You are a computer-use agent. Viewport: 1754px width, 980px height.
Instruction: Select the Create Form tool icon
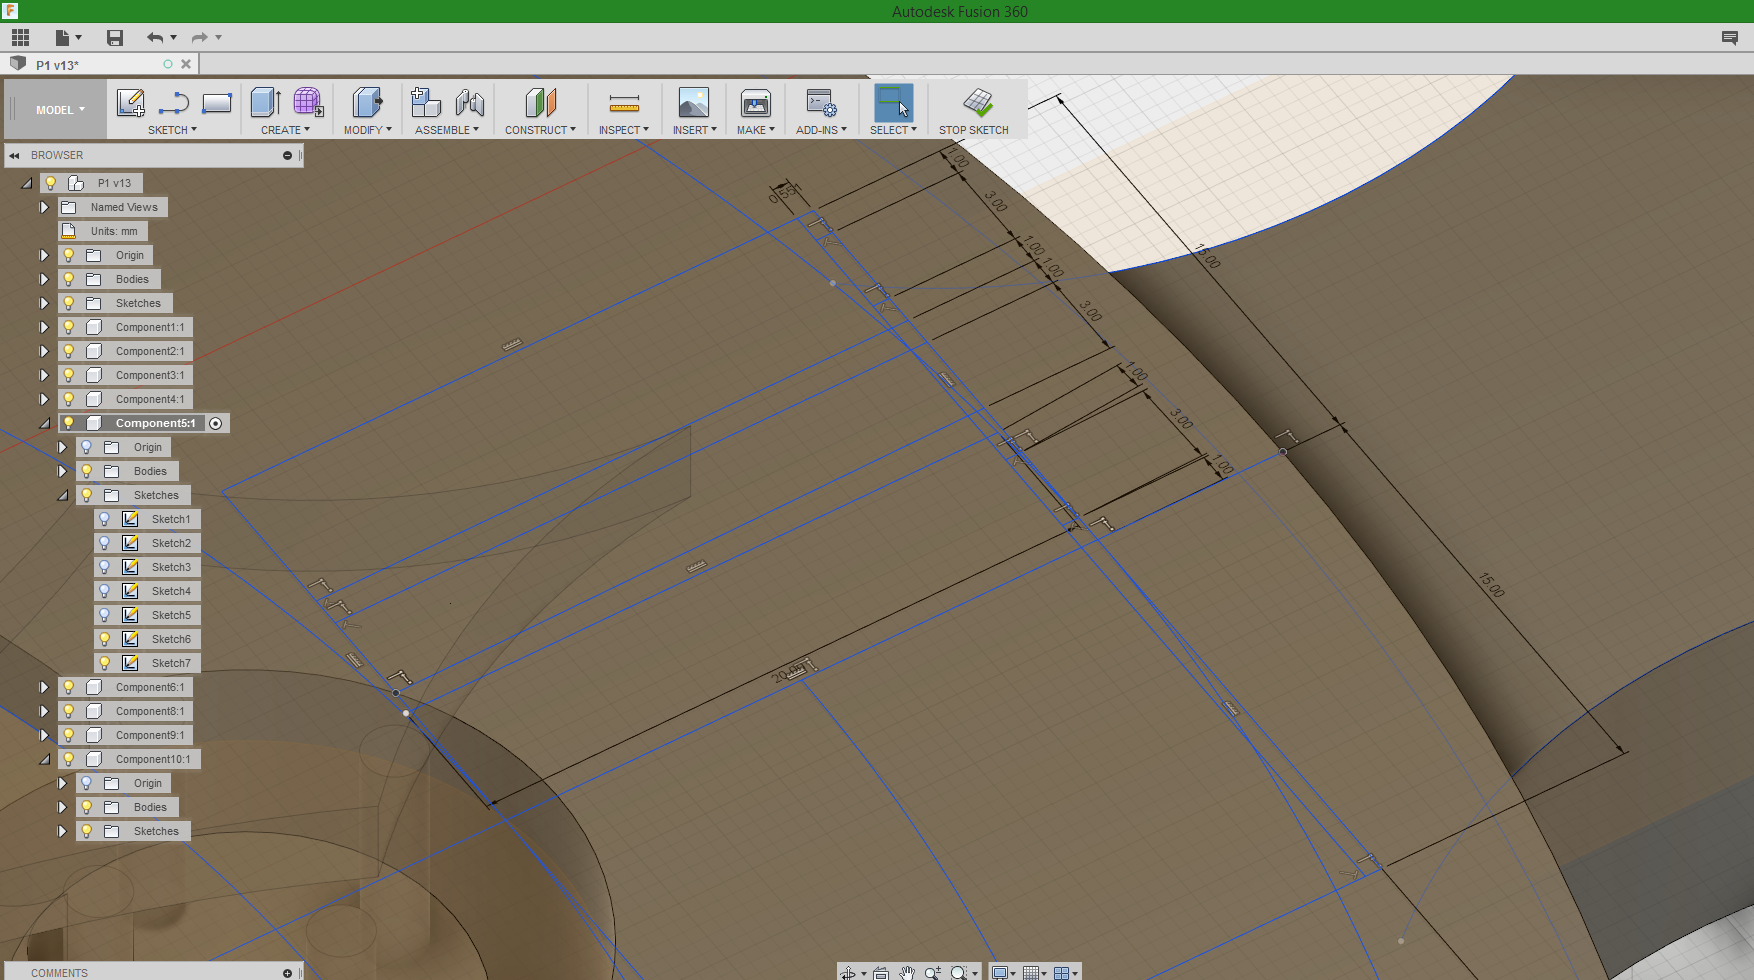point(308,102)
